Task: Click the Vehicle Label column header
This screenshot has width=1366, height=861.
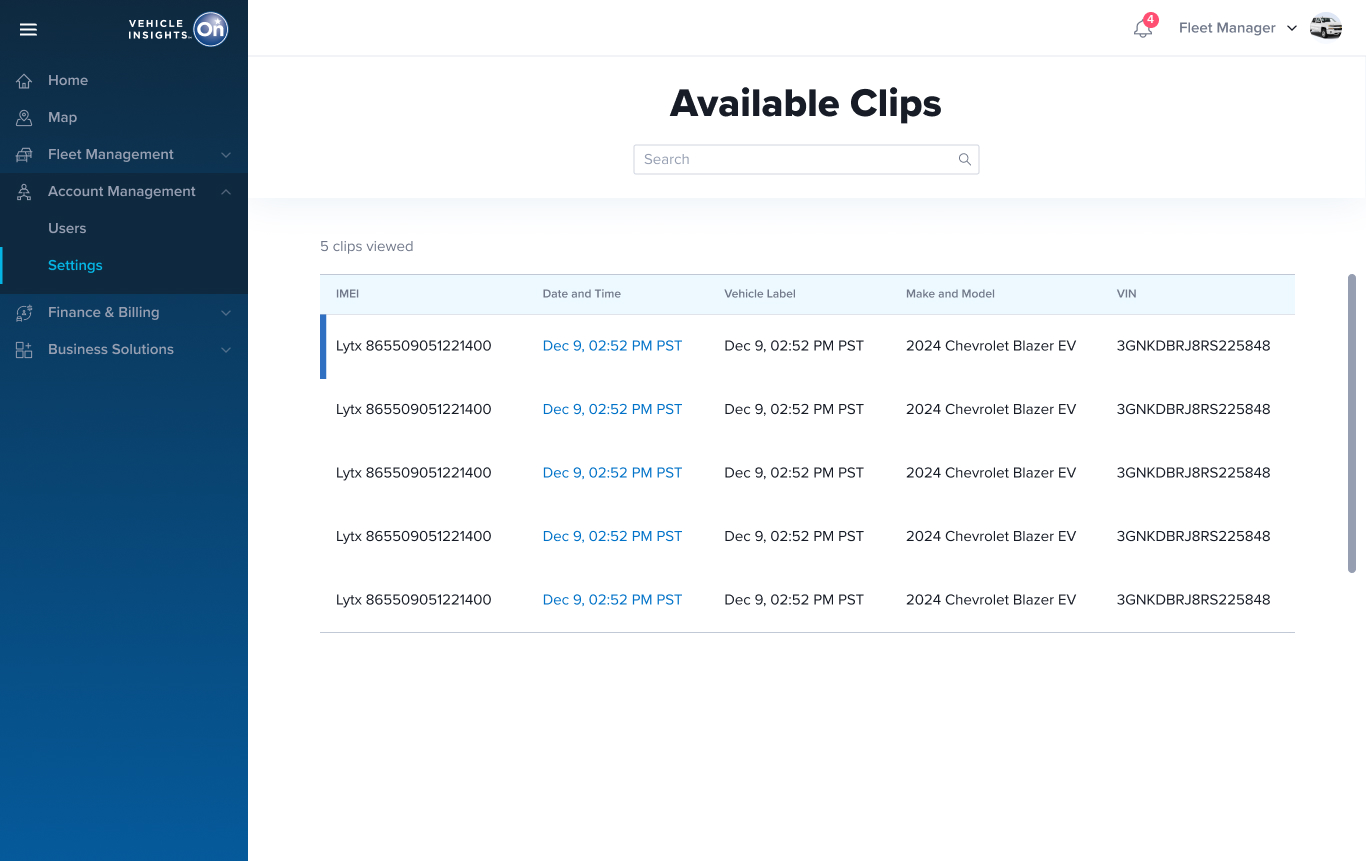Action: [760, 294]
